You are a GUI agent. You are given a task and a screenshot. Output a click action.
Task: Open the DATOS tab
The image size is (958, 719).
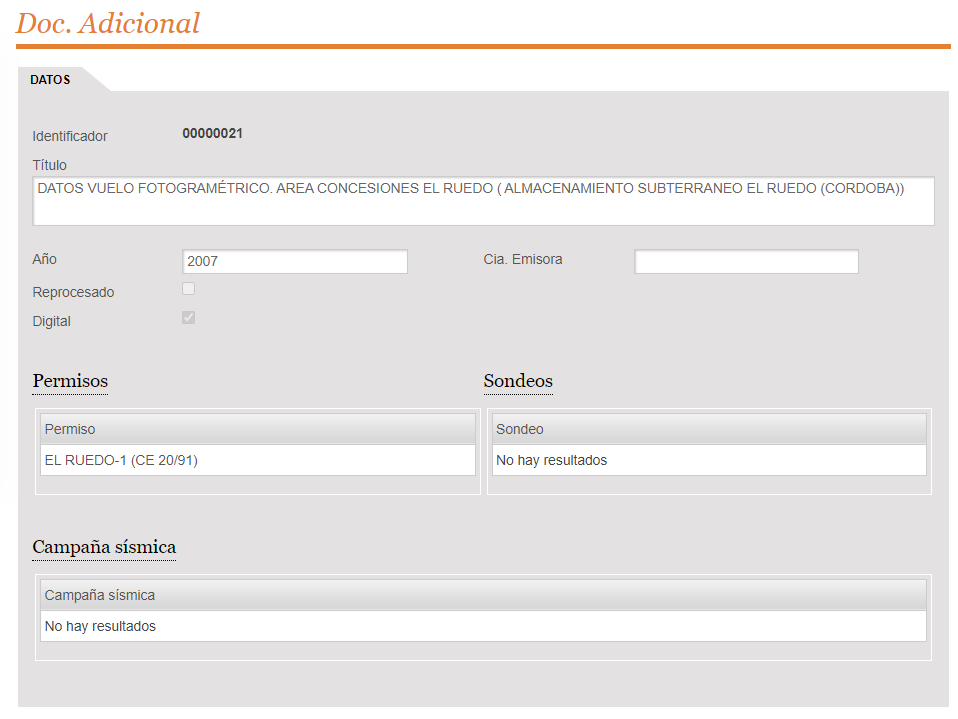[50, 79]
